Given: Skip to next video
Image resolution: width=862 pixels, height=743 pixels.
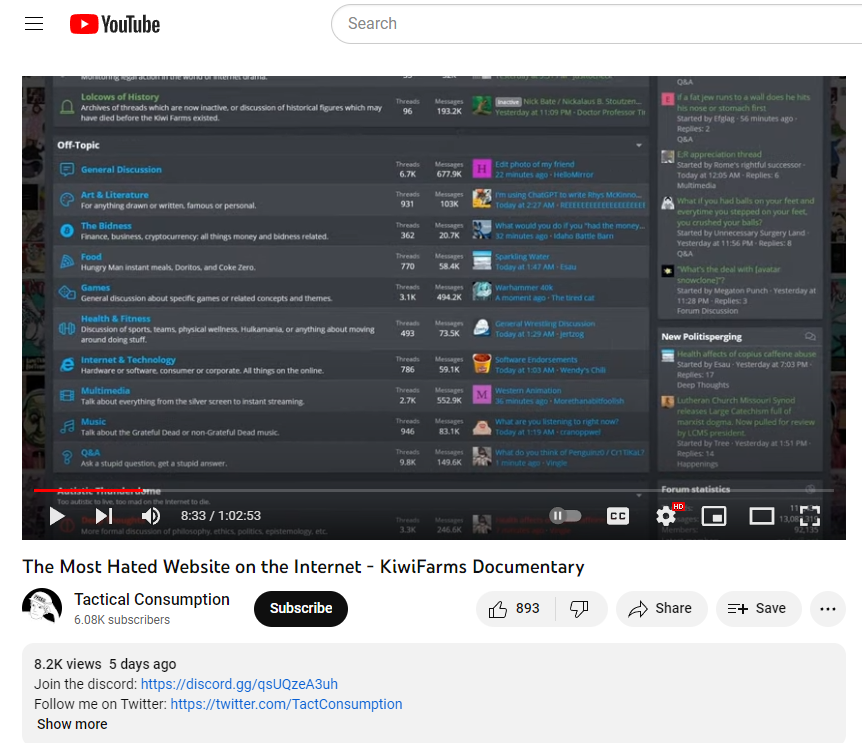Looking at the screenshot, I should [103, 516].
